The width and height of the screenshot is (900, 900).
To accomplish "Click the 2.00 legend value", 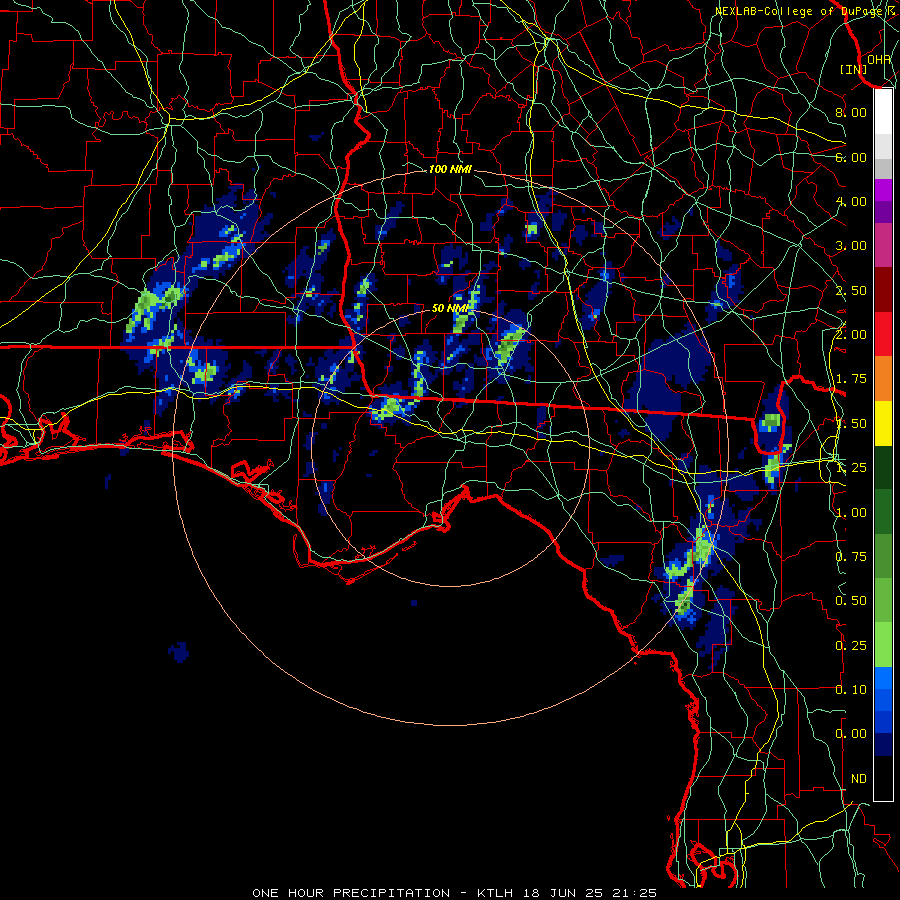I will coord(851,335).
